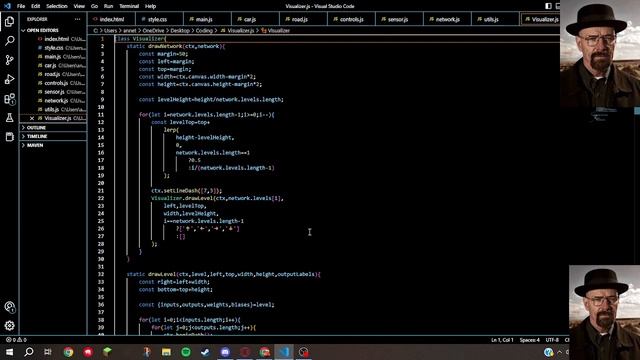Open File Explorer from the taskbar

166,352
